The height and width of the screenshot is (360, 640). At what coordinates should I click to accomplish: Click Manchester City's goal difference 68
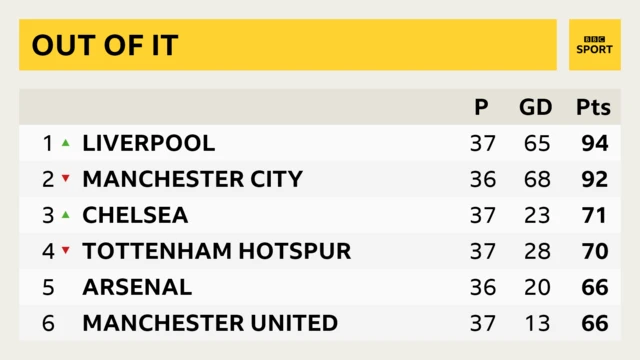pos(537,179)
